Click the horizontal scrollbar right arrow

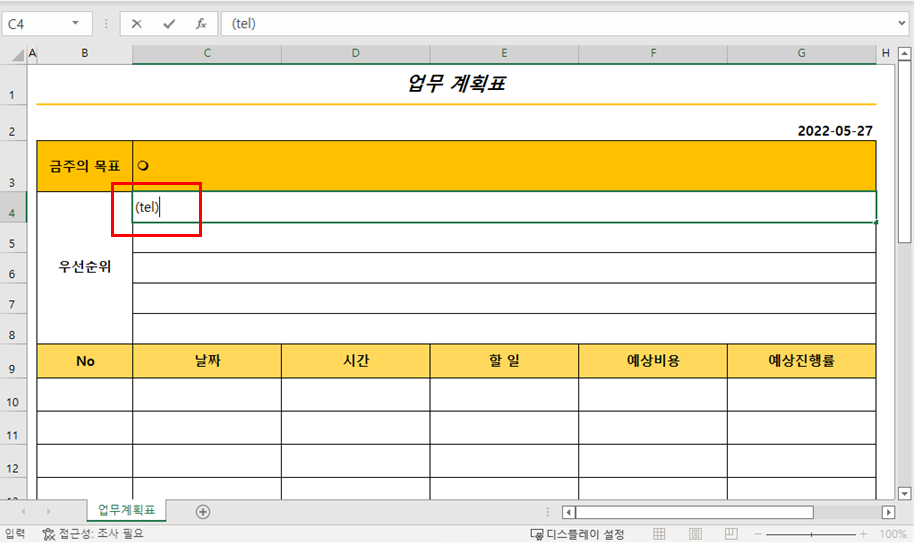pos(888,512)
